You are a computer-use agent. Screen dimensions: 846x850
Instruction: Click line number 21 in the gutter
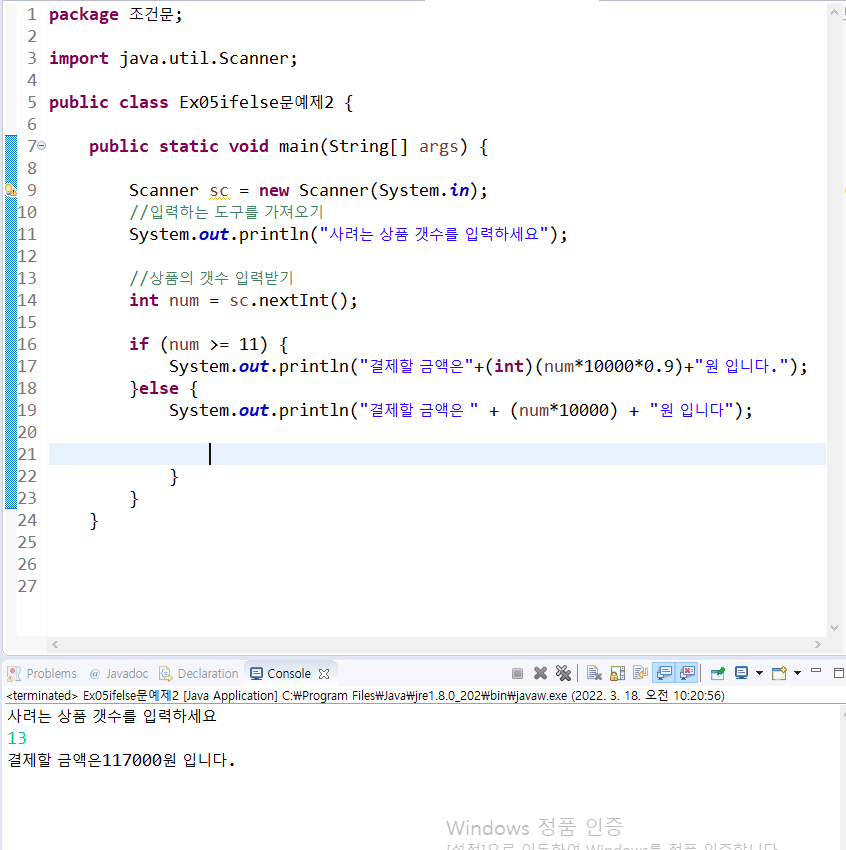pyautogui.click(x=27, y=454)
